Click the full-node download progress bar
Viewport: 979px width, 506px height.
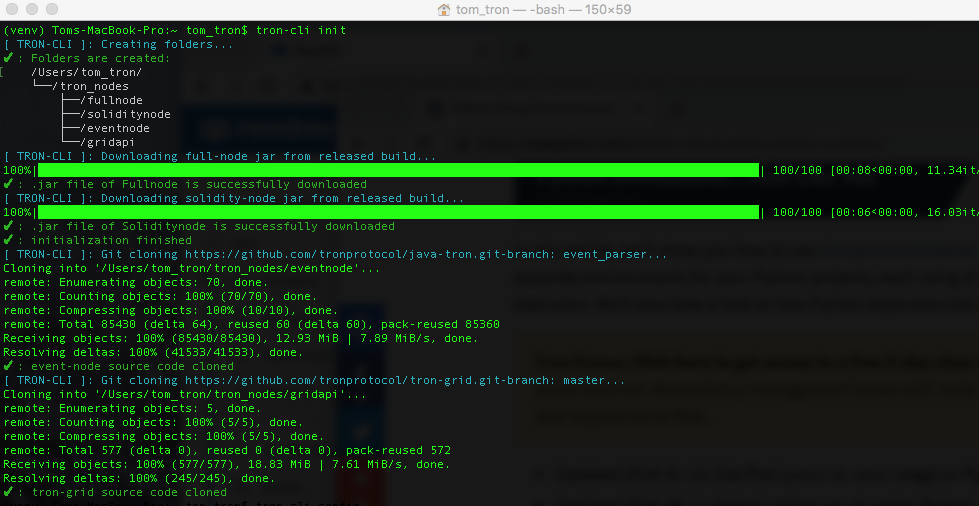pos(398,170)
